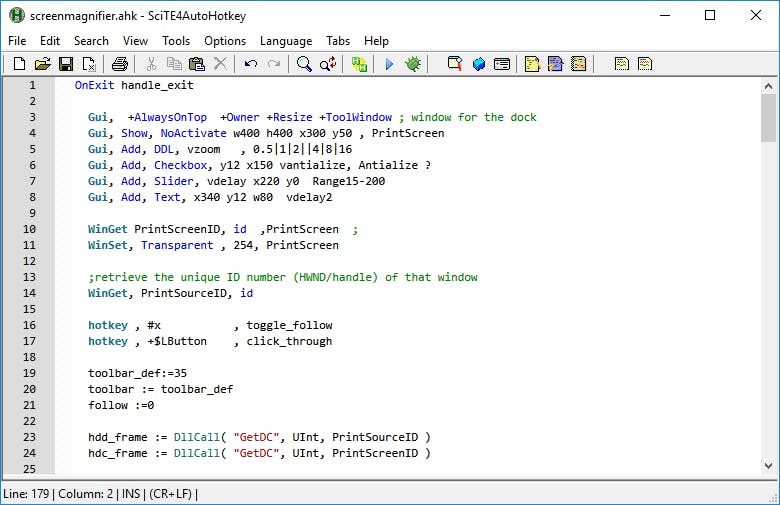Cut selection with scissors icon
The image size is (780, 505).
click(151, 64)
